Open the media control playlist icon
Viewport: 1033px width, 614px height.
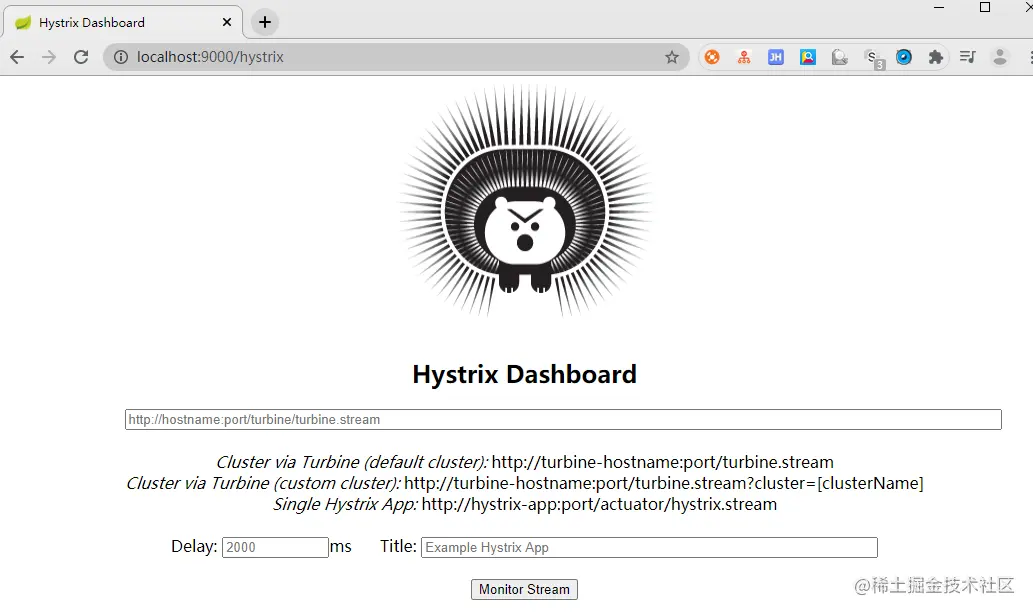click(x=967, y=57)
